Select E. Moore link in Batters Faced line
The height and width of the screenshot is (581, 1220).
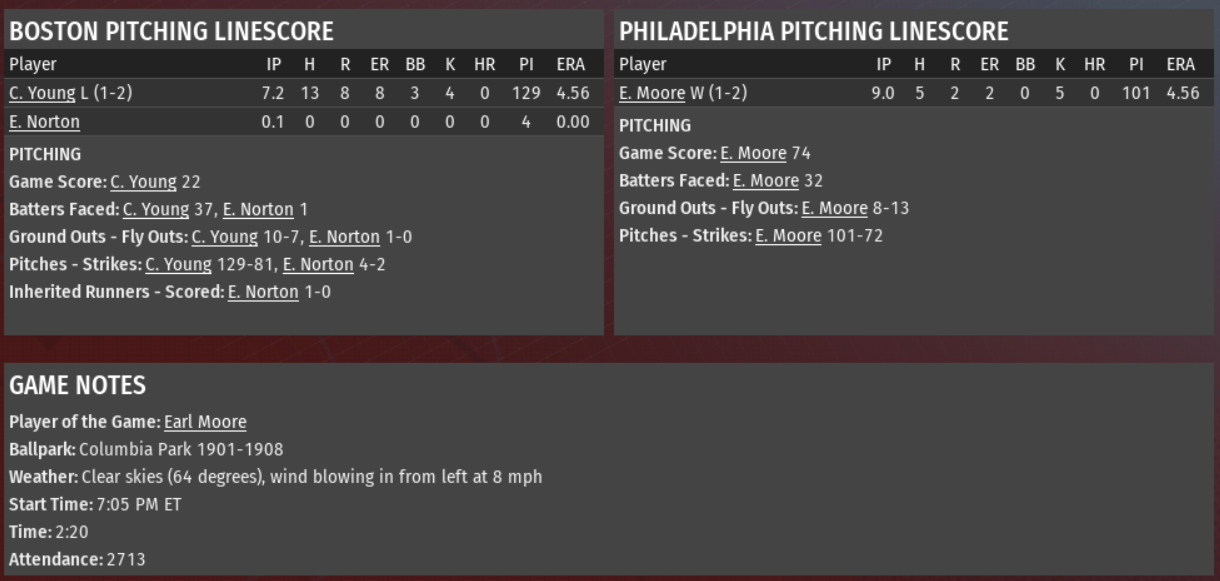click(765, 181)
